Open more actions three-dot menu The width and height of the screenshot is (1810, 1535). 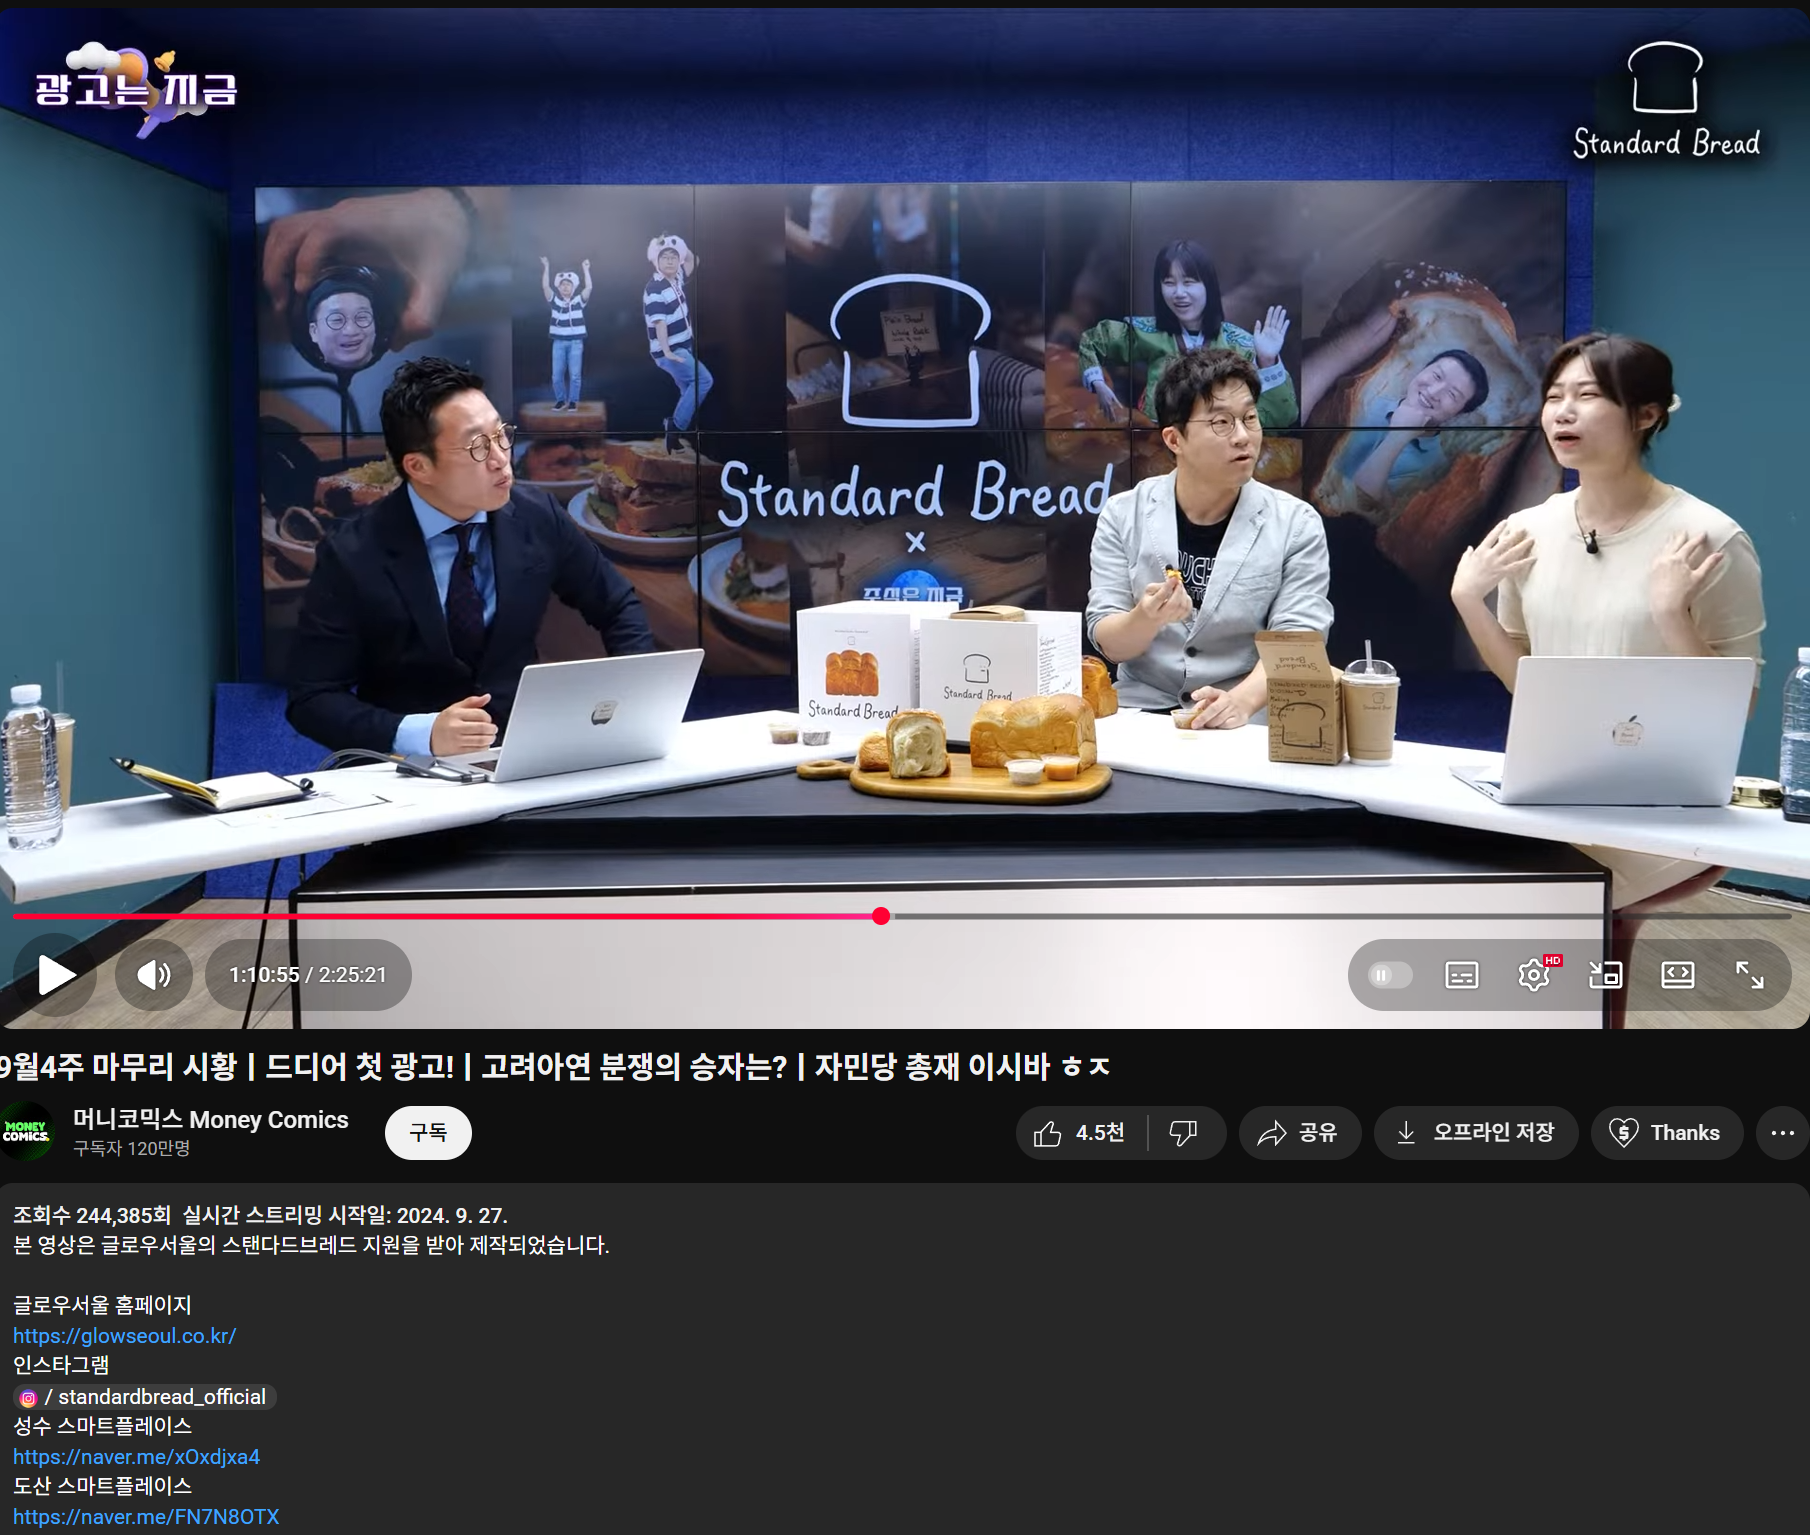(x=1783, y=1133)
